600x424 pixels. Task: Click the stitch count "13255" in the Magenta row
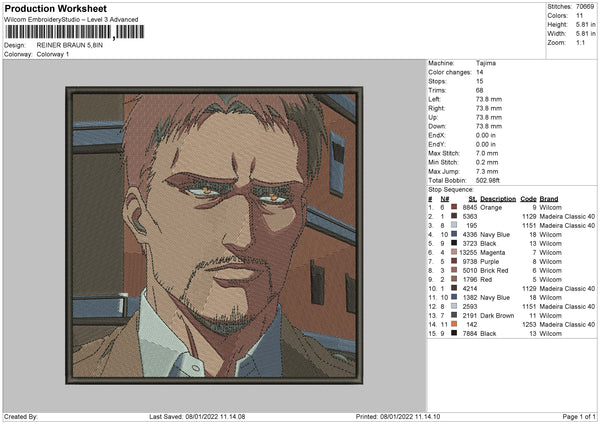point(468,253)
